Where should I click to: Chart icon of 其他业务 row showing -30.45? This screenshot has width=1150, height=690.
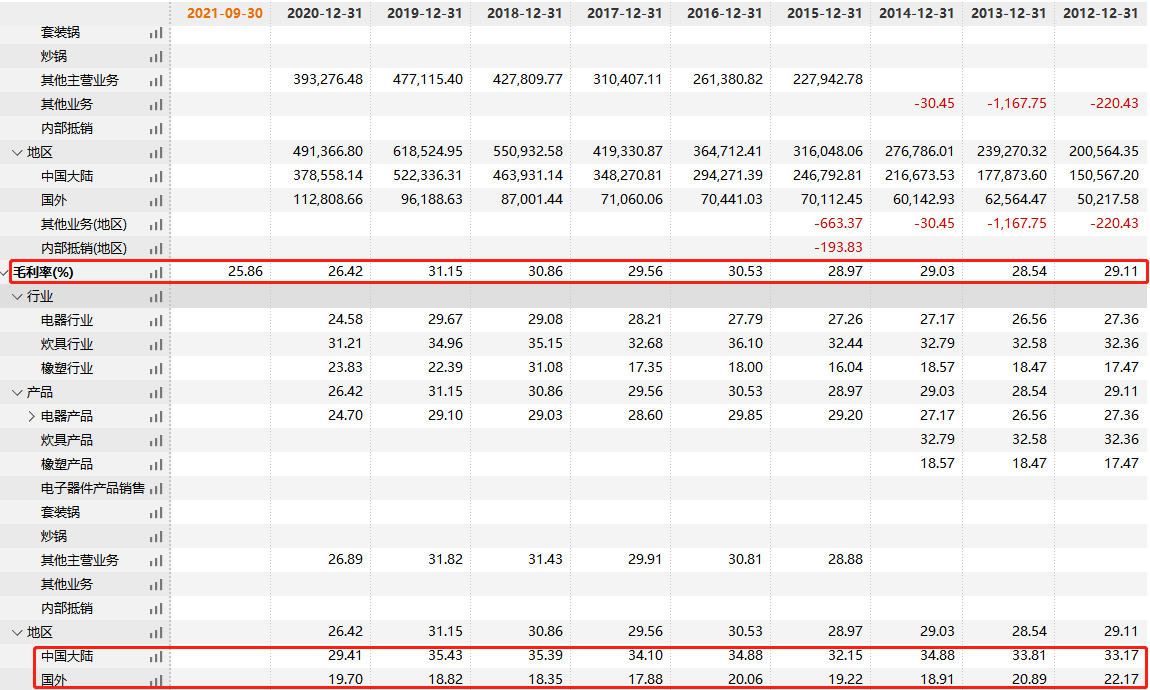(x=156, y=104)
